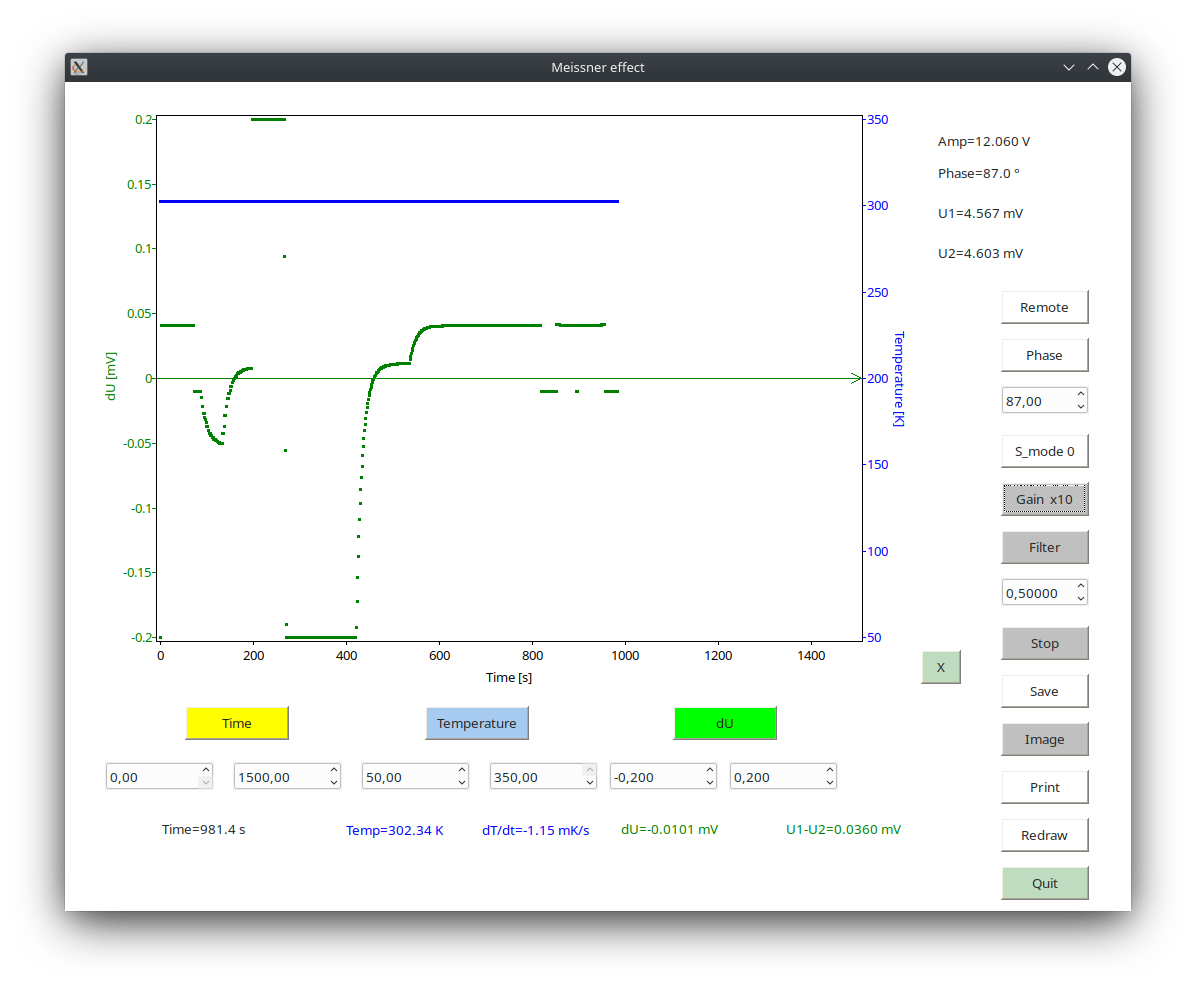Select the yellow Time axis button
The width and height of the screenshot is (1196, 988).
tap(237, 723)
